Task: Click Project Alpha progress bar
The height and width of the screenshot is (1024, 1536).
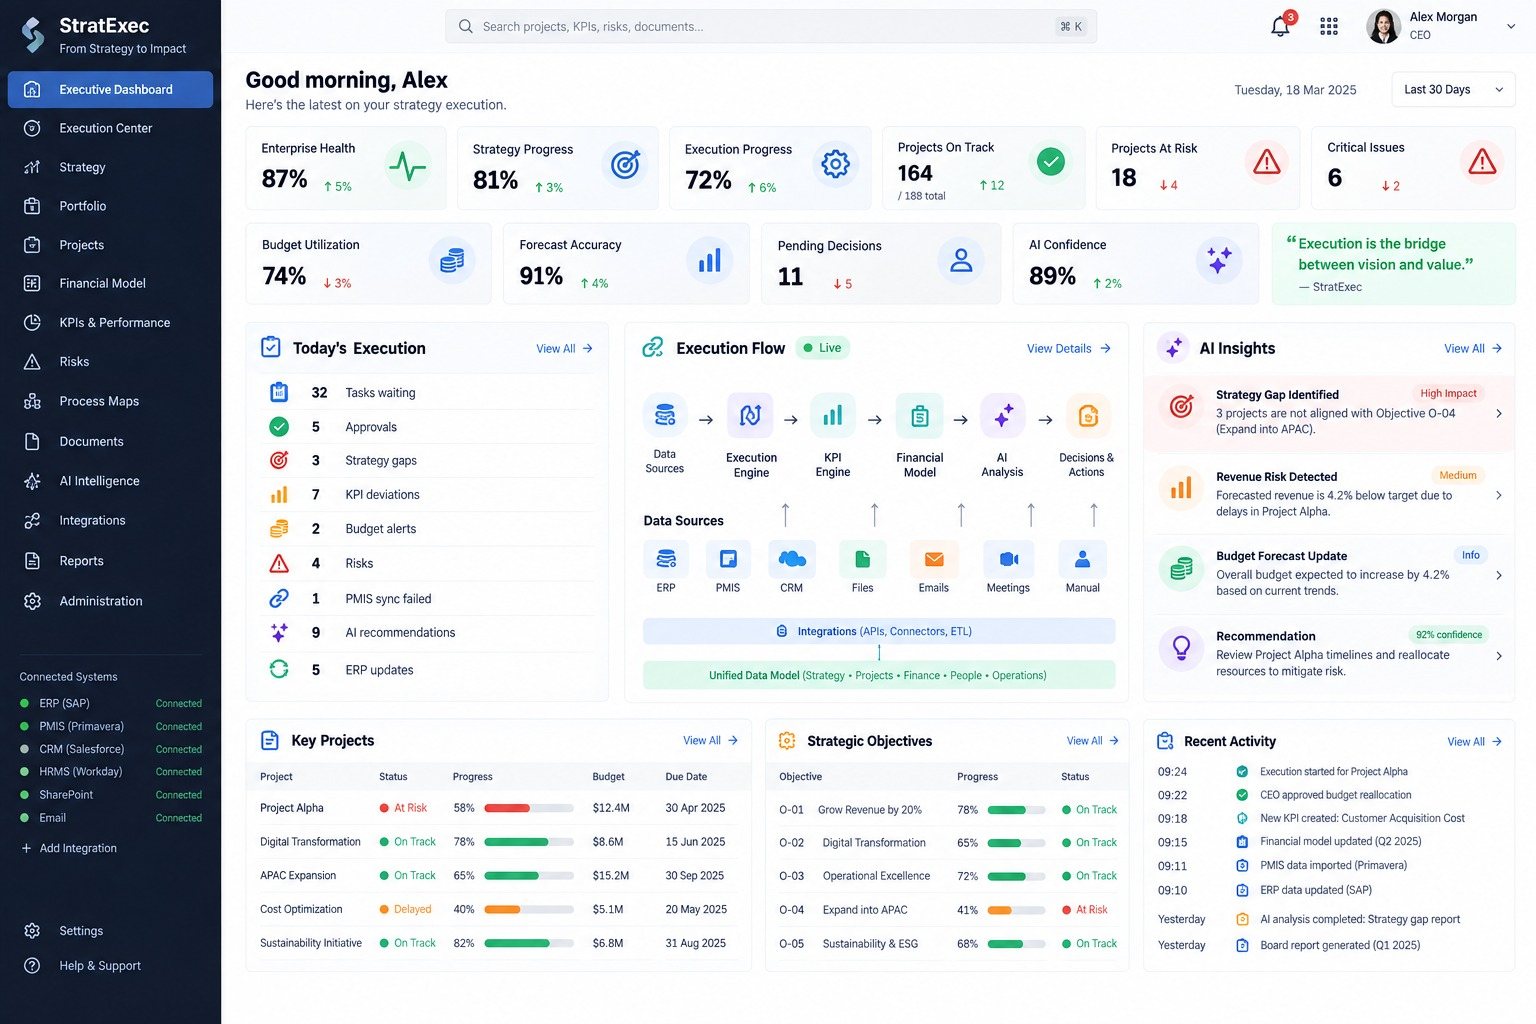Action: tap(529, 808)
